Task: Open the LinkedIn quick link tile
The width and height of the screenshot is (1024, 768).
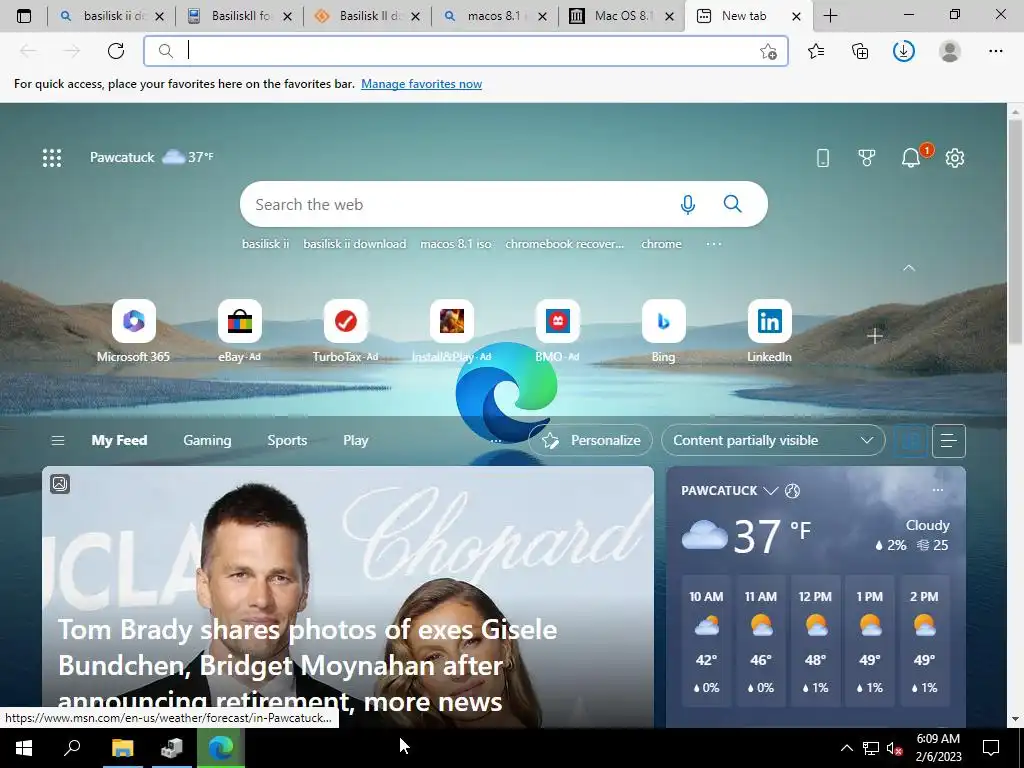Action: tap(769, 331)
